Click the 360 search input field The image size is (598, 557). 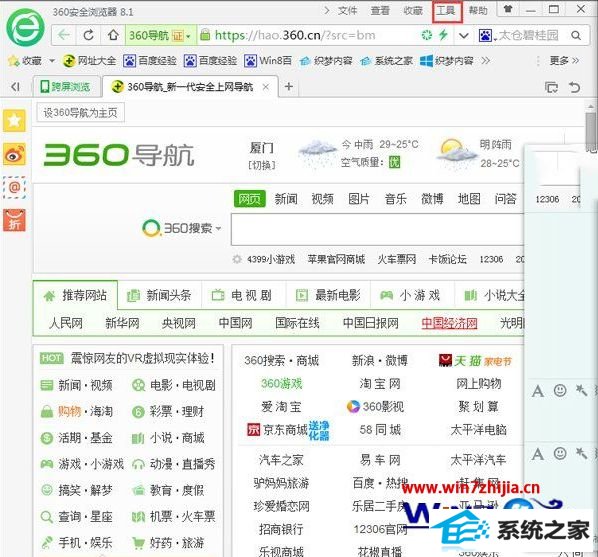click(378, 229)
